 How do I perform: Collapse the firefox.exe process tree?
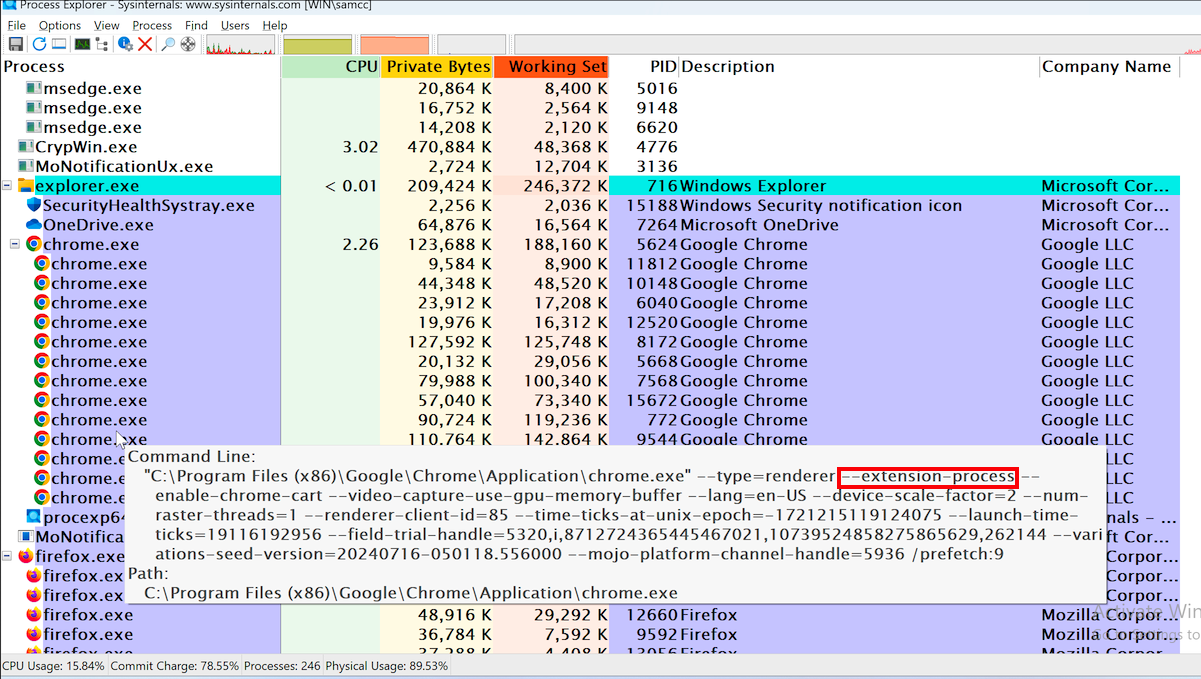coord(7,556)
